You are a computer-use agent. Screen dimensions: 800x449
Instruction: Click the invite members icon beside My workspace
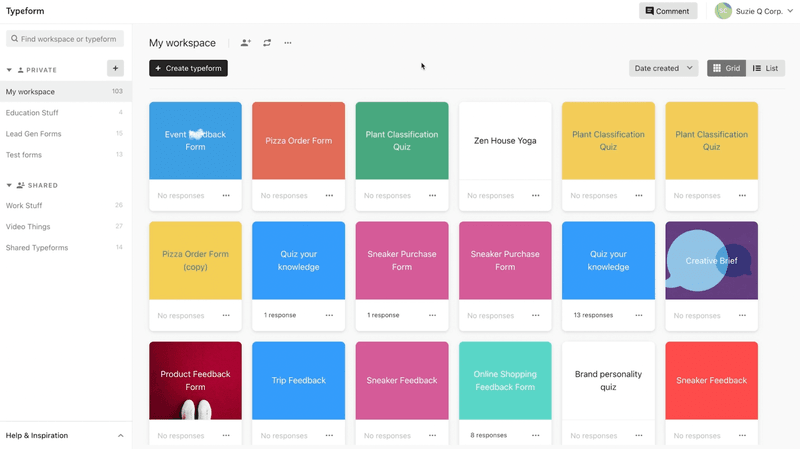tap(245, 43)
